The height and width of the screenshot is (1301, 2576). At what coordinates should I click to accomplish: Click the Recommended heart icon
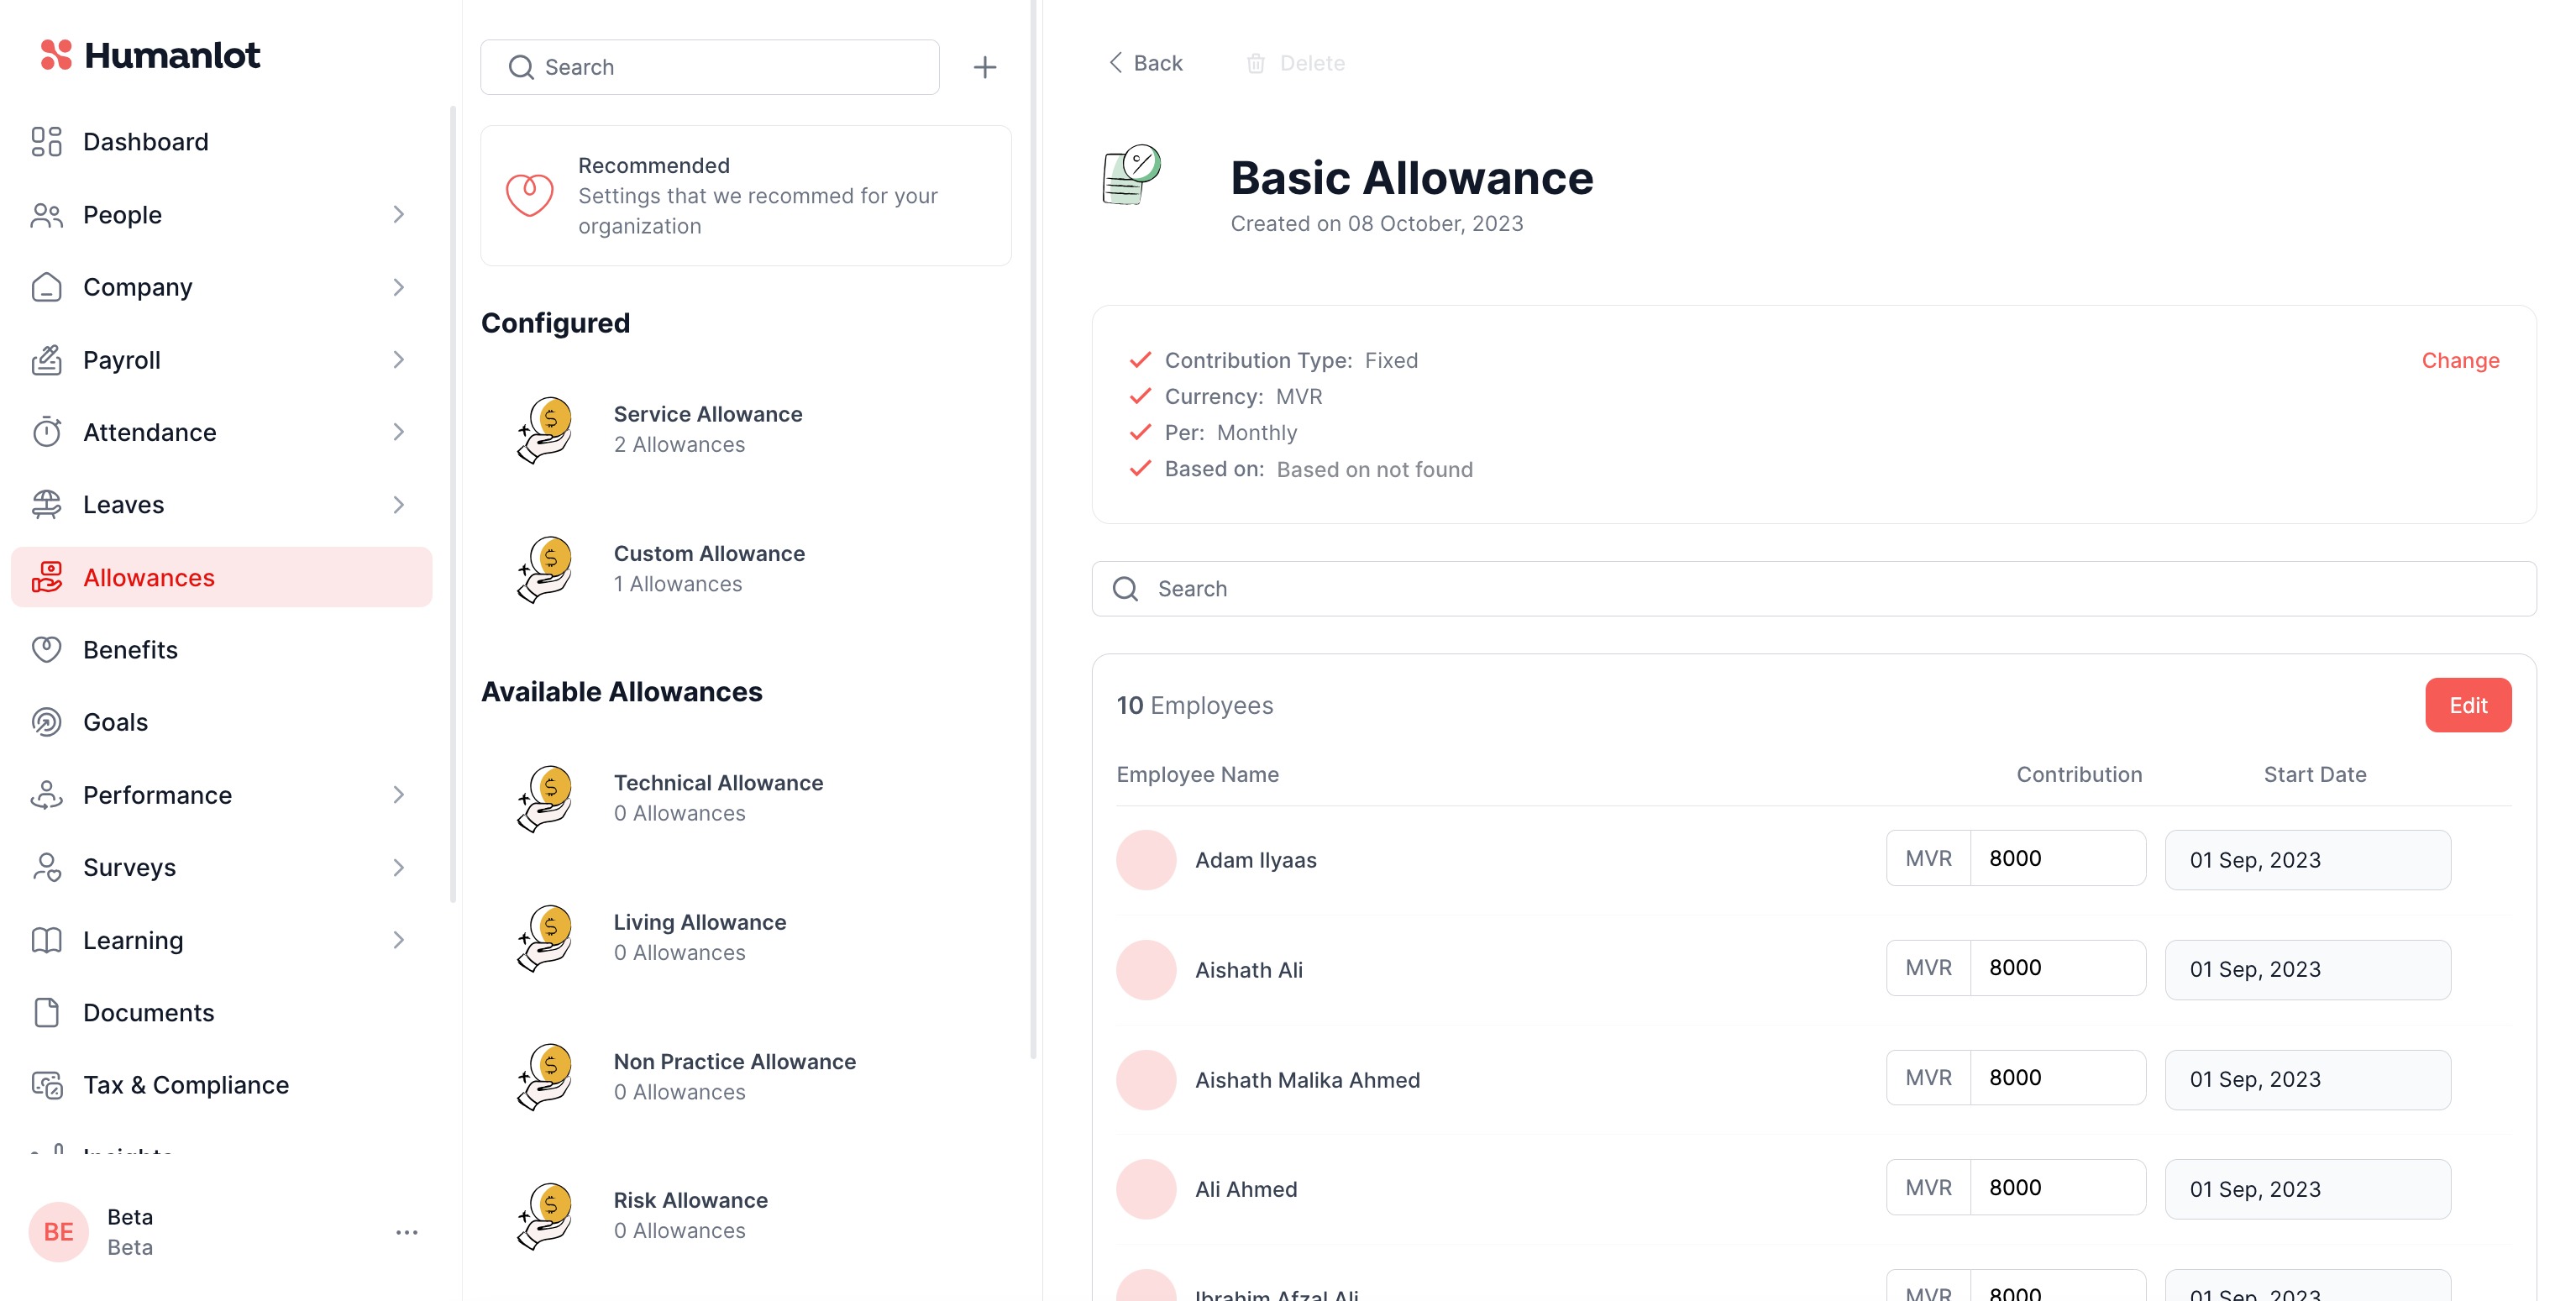[x=529, y=195]
